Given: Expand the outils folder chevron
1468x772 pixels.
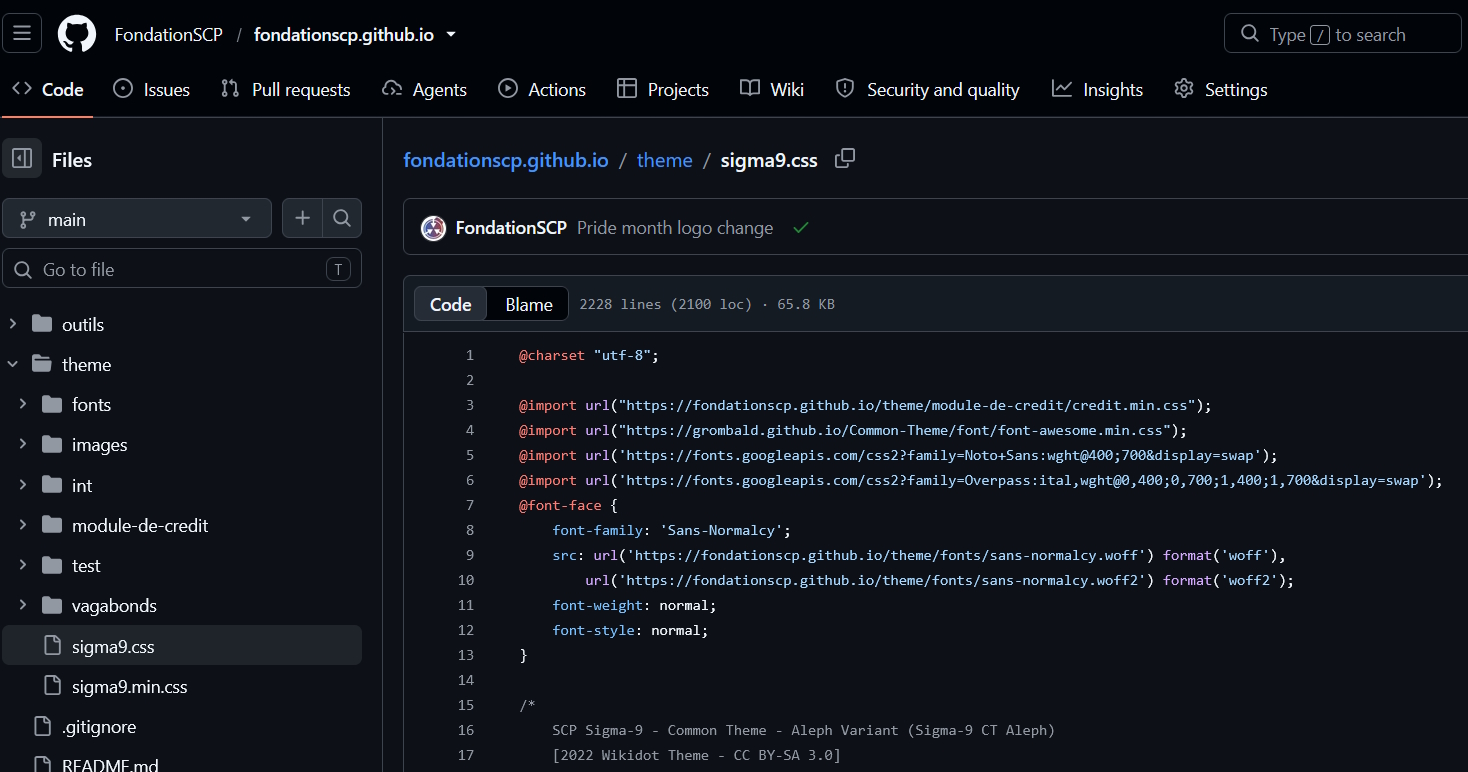Looking at the screenshot, I should [x=13, y=324].
